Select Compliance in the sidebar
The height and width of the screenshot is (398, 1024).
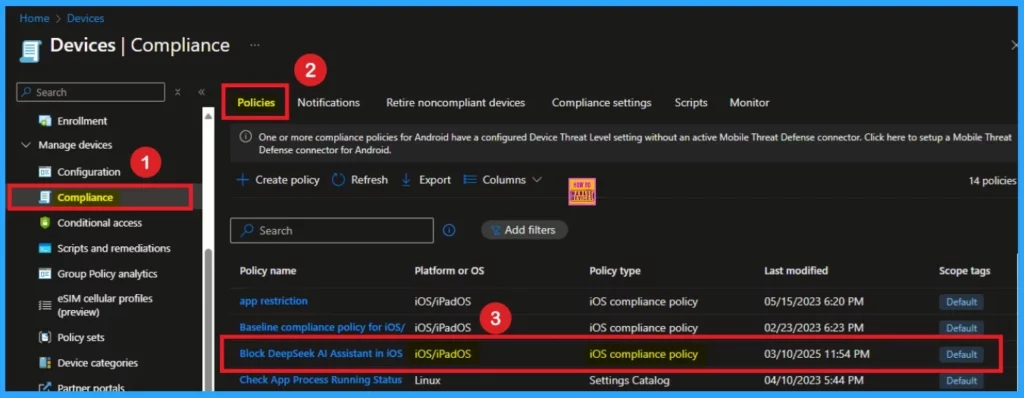click(85, 197)
